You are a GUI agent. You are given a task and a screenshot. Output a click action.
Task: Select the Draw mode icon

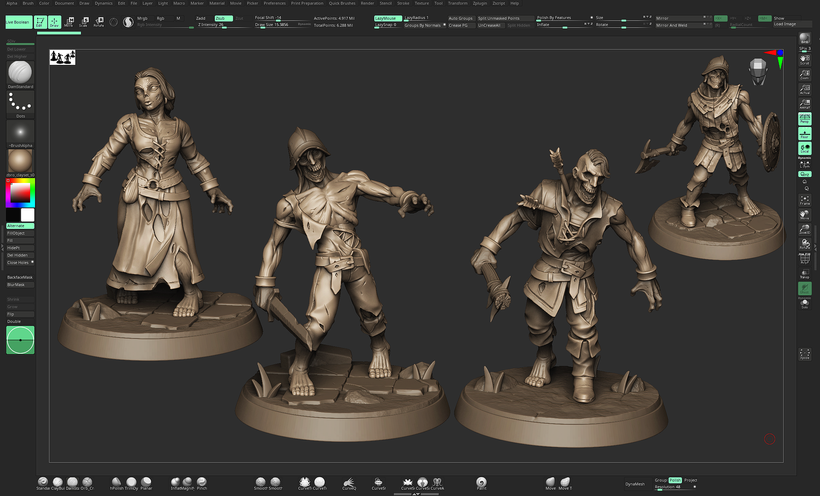click(55, 20)
